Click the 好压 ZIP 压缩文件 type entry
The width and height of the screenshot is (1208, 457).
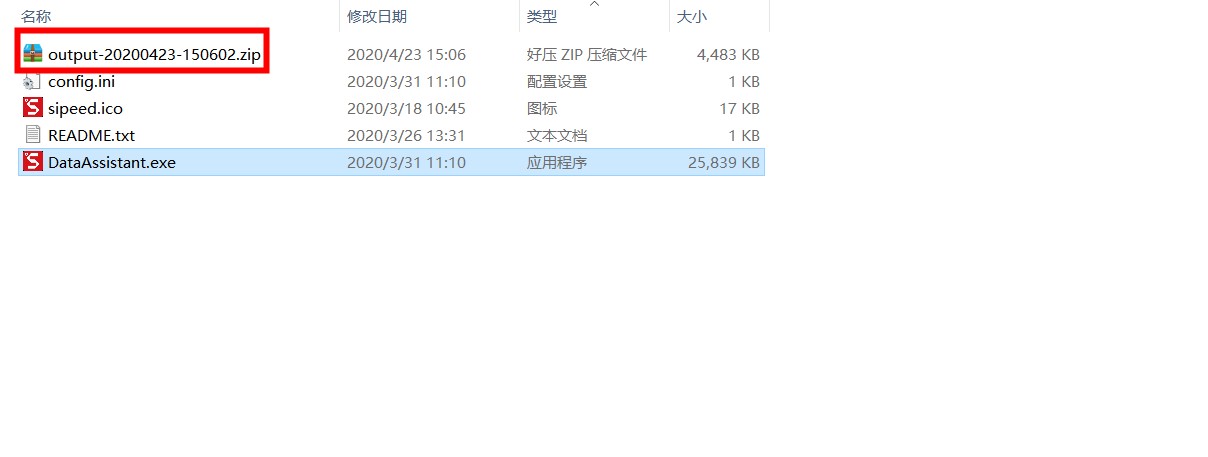click(x=587, y=54)
